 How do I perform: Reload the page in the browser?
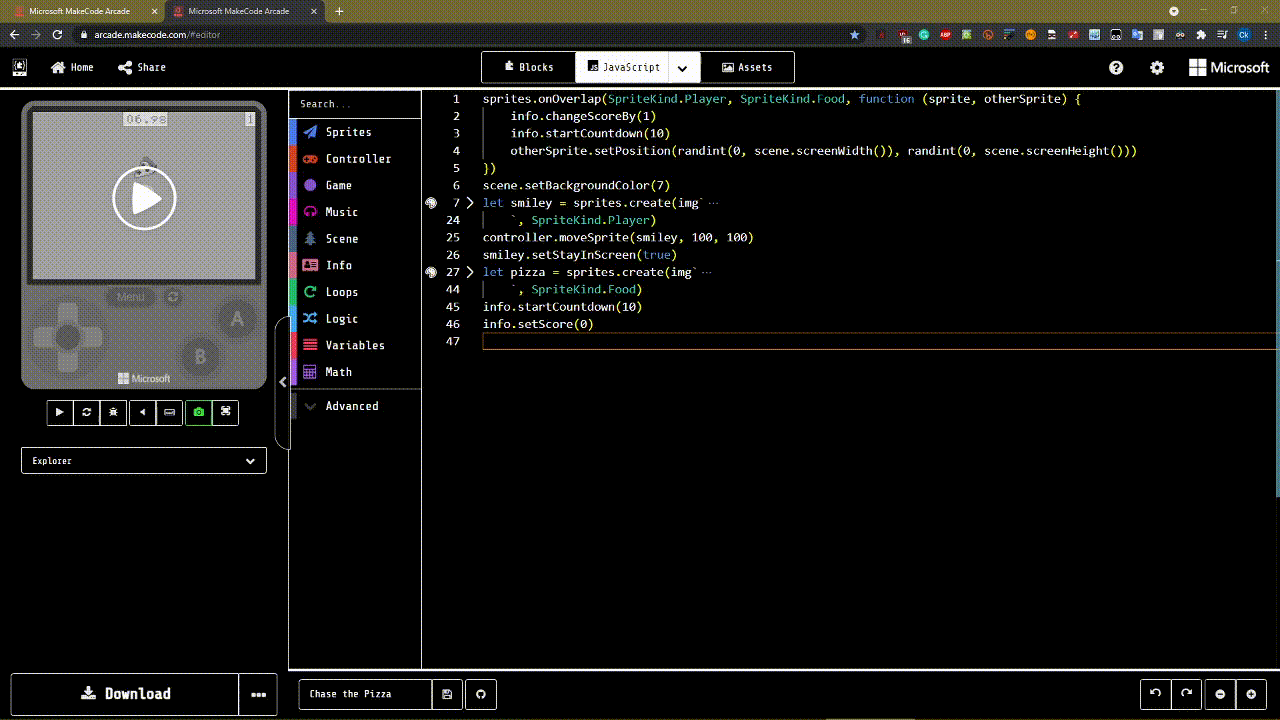tap(57, 34)
